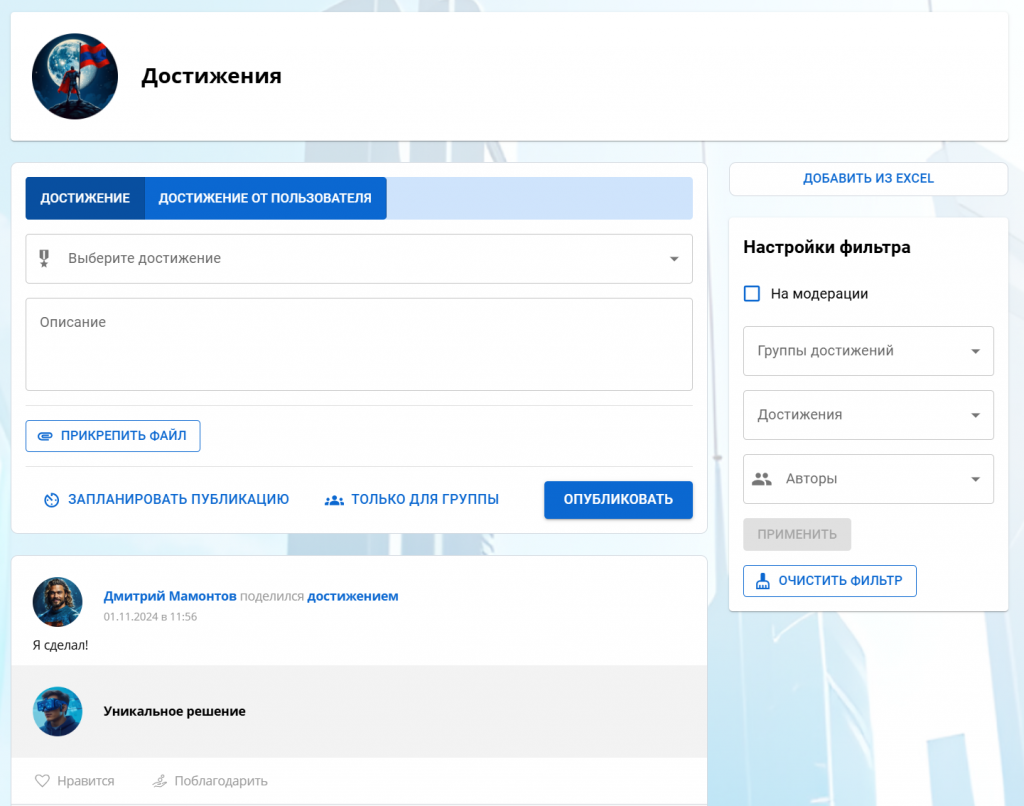The width and height of the screenshot is (1024, 806).
Task: Click the clock icon for scheduled publication
Action: pyautogui.click(x=52, y=500)
